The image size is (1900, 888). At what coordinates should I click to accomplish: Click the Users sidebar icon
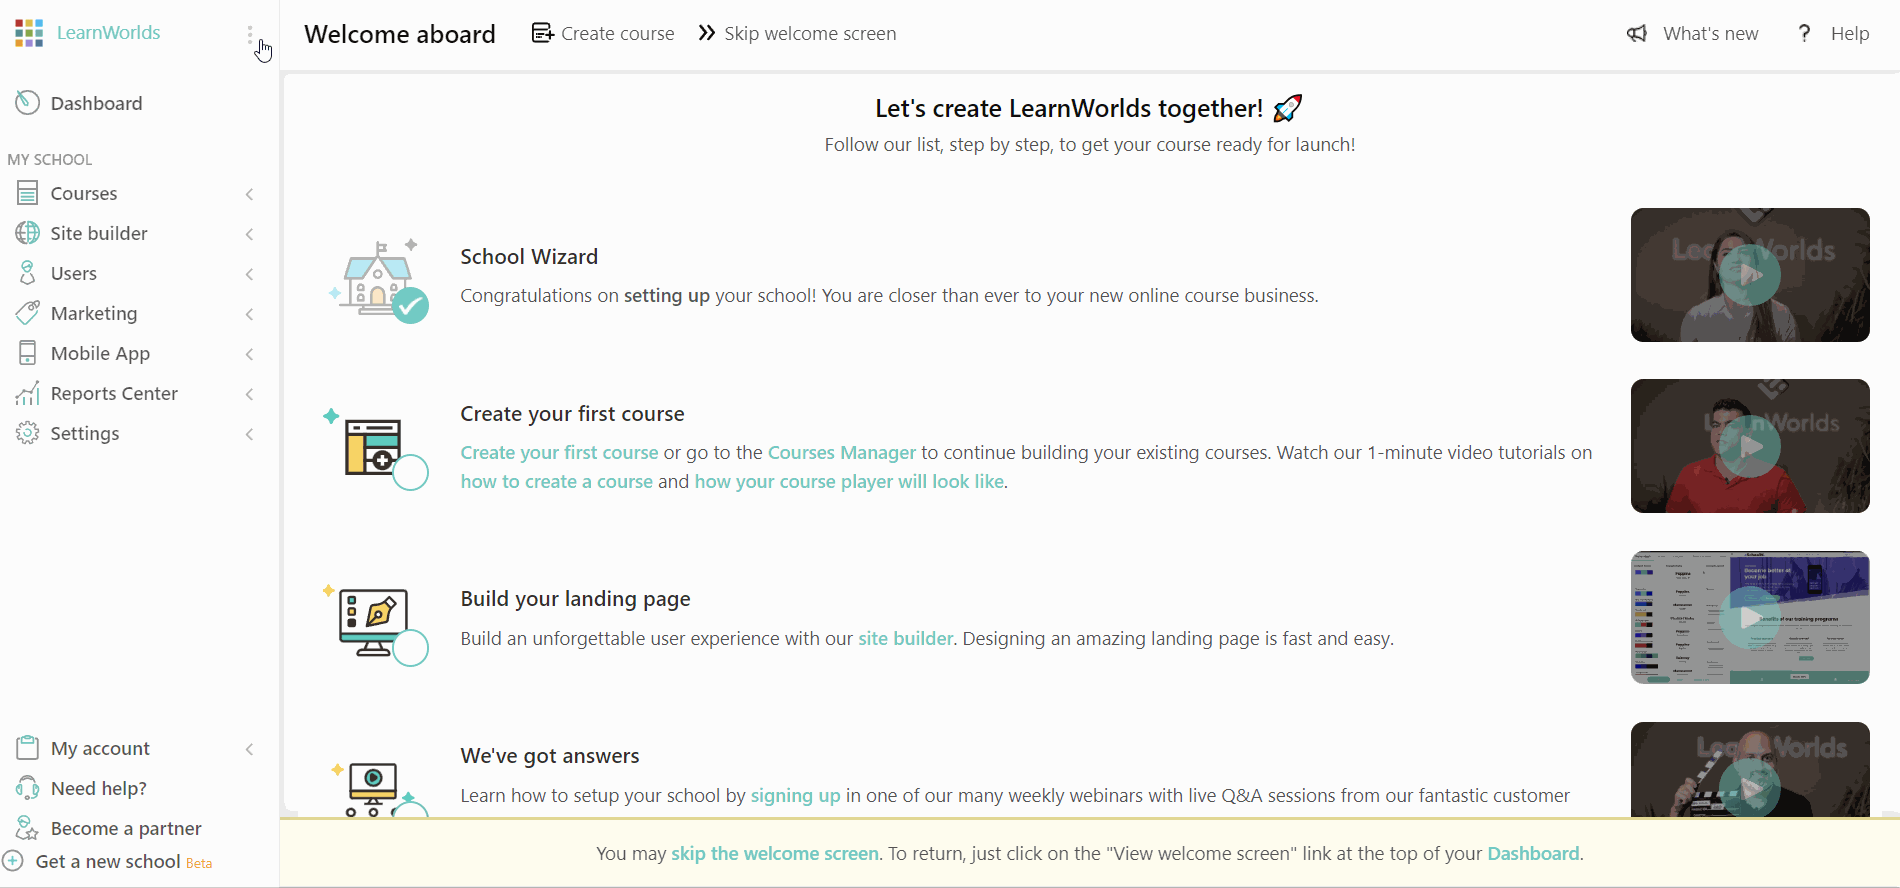28,273
